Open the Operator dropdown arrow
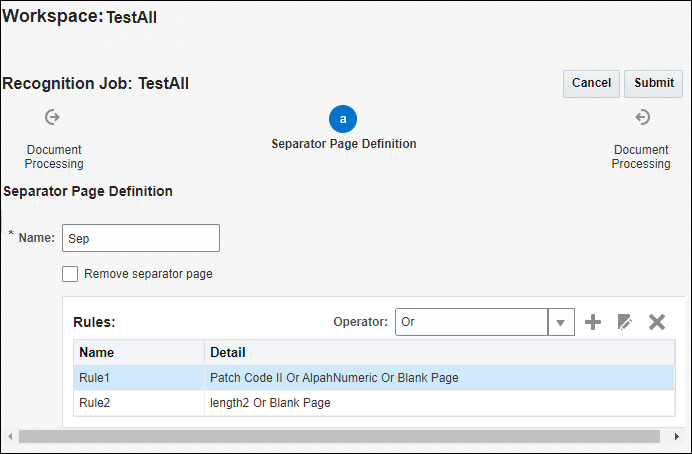The image size is (692, 454). (x=561, y=322)
